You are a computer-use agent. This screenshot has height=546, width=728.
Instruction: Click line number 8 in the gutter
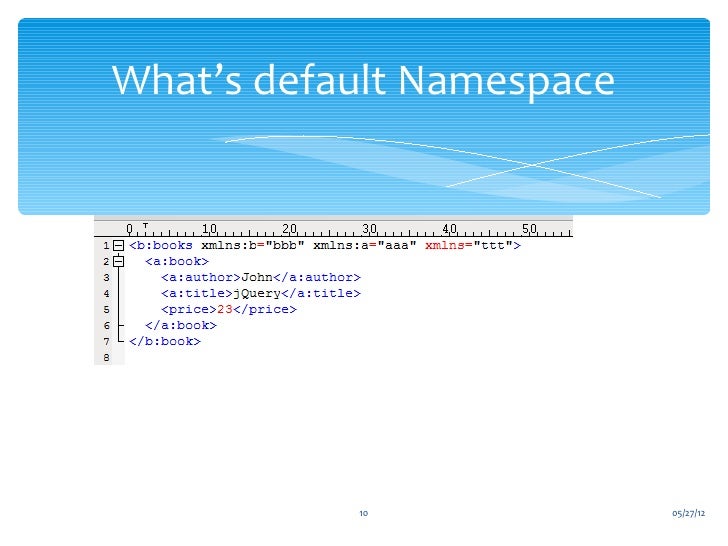107,358
